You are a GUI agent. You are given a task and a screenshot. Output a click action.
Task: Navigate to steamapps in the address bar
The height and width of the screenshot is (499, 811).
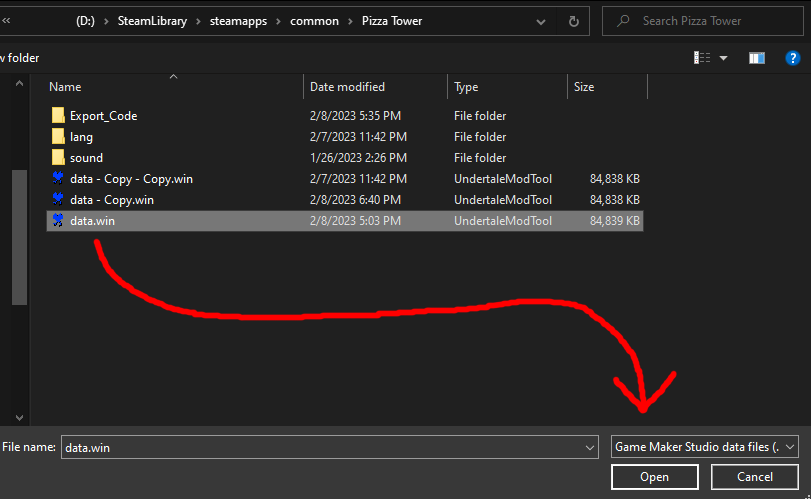click(x=238, y=21)
